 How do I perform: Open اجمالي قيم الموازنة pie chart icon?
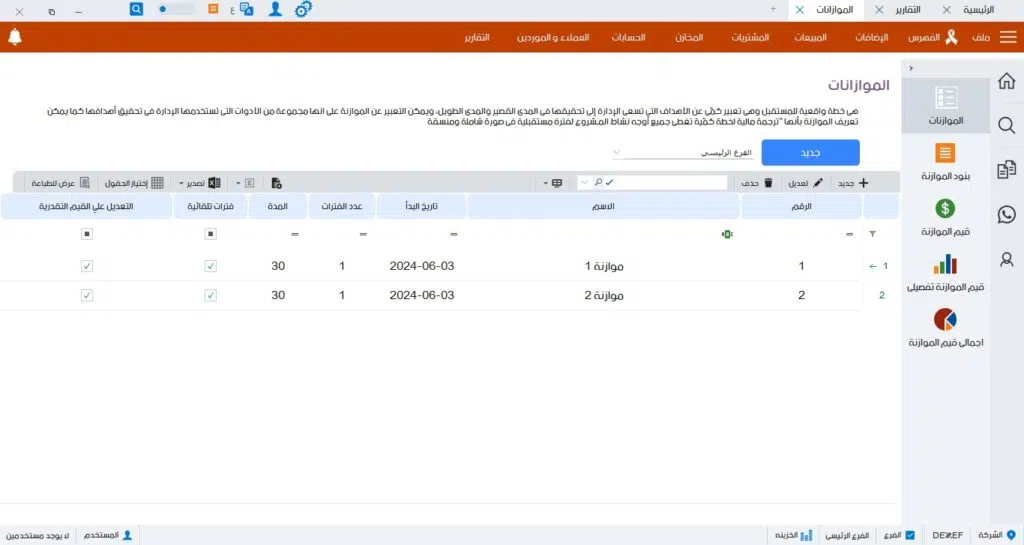pos(945,320)
